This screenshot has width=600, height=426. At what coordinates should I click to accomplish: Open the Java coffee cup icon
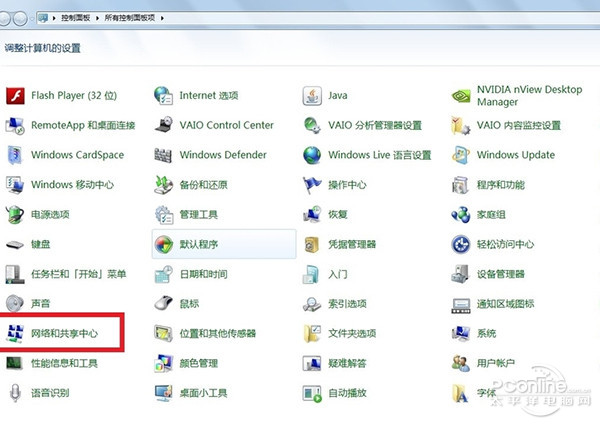[312, 96]
